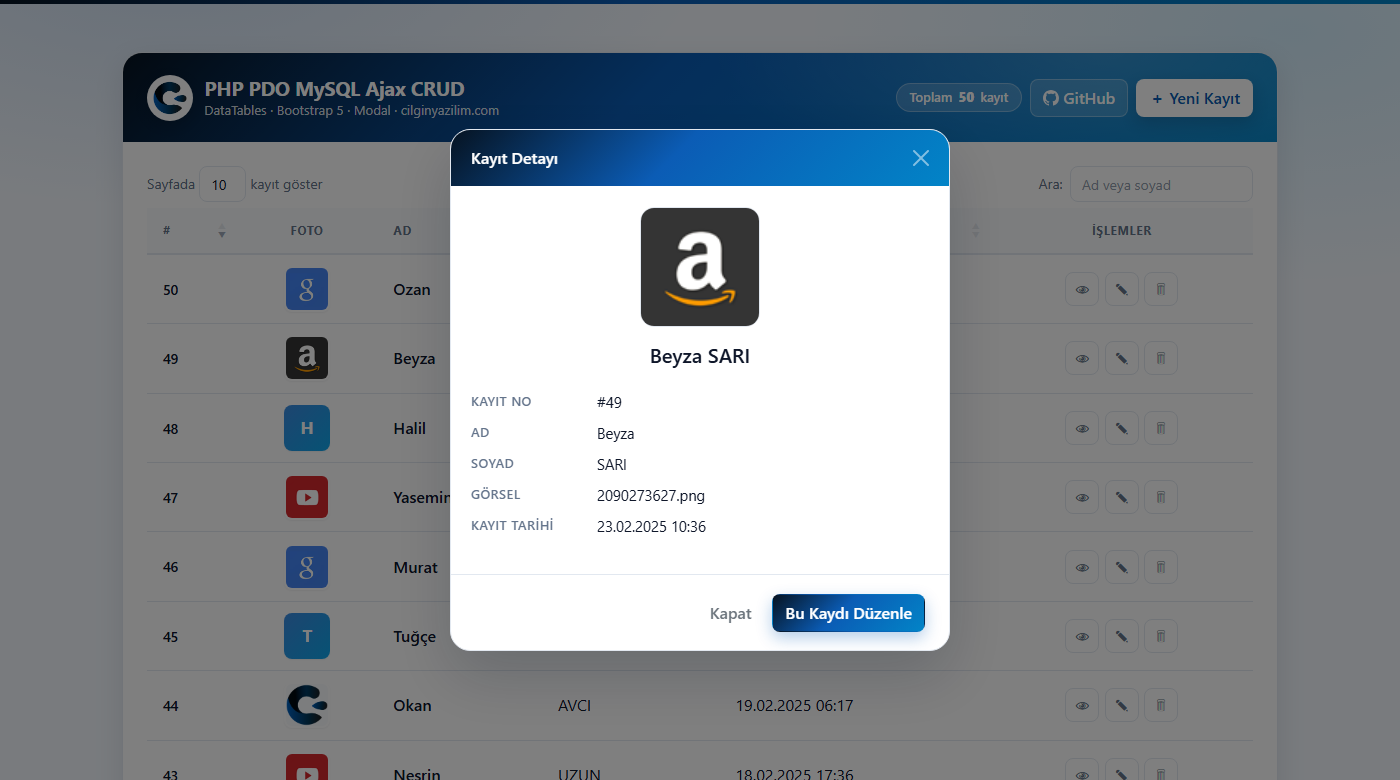The image size is (1400, 780).
Task: Click the Kayıt Detayı modal title
Action: point(514,159)
